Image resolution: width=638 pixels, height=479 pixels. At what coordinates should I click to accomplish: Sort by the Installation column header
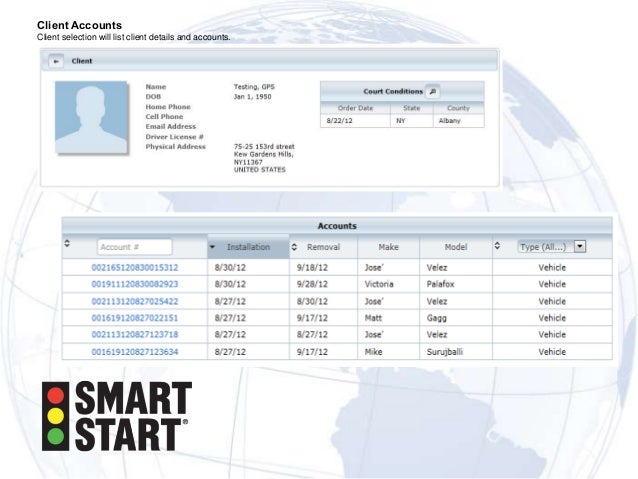tap(248, 247)
